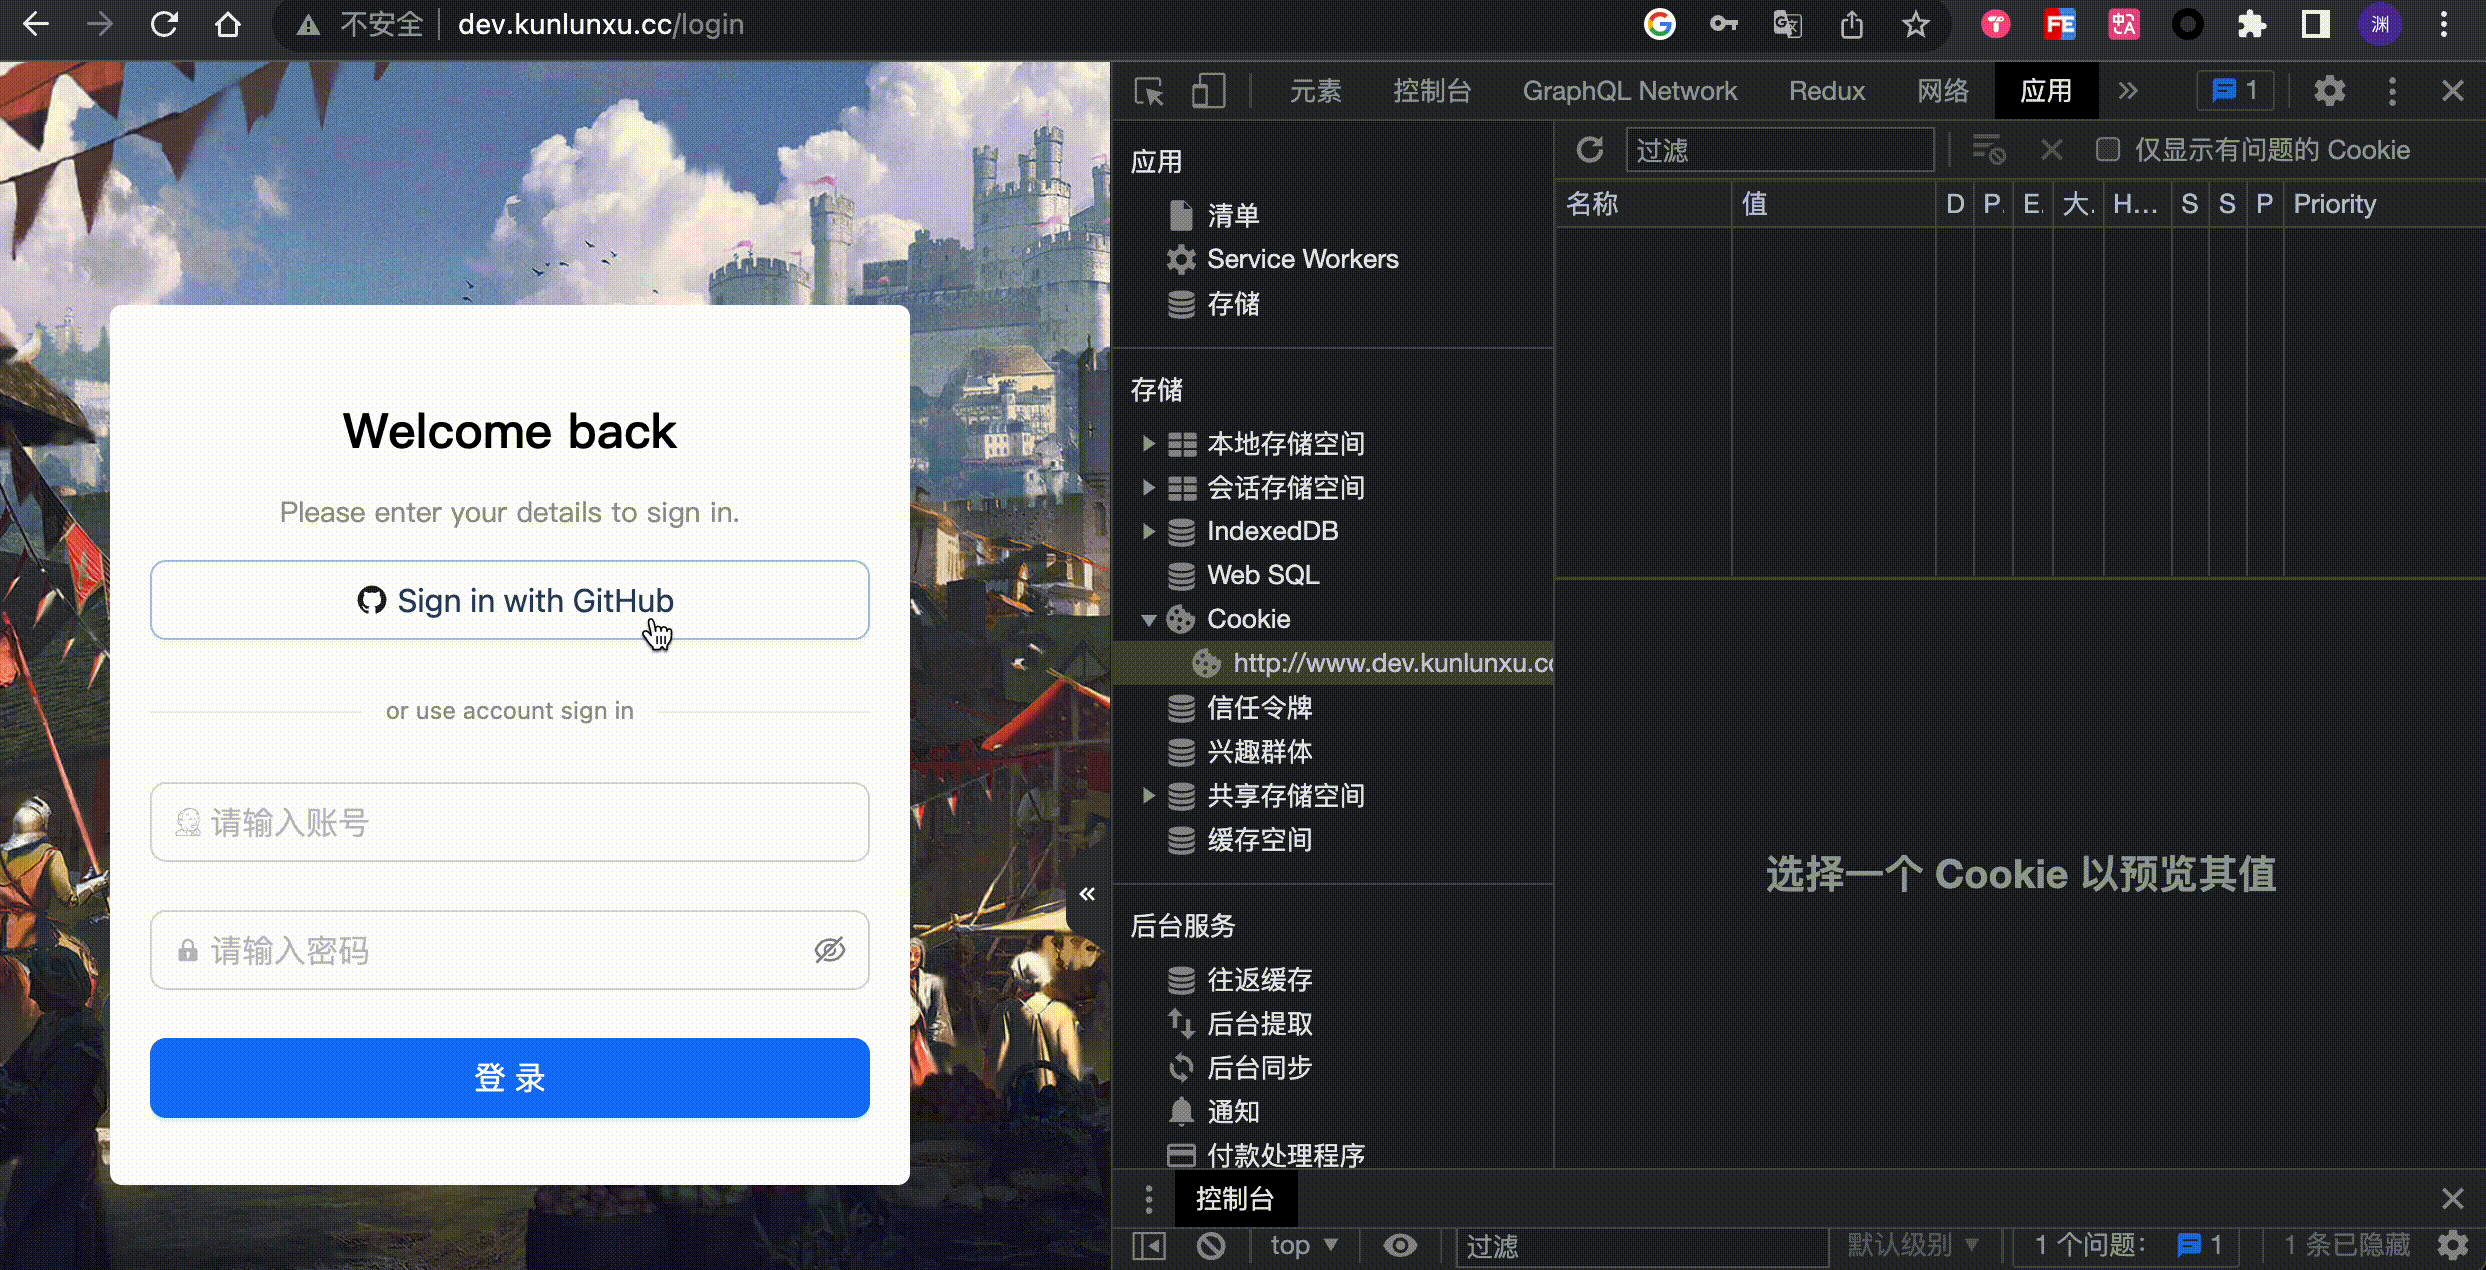
Task: Open Service Workers in the sidebar
Action: tap(1302, 260)
